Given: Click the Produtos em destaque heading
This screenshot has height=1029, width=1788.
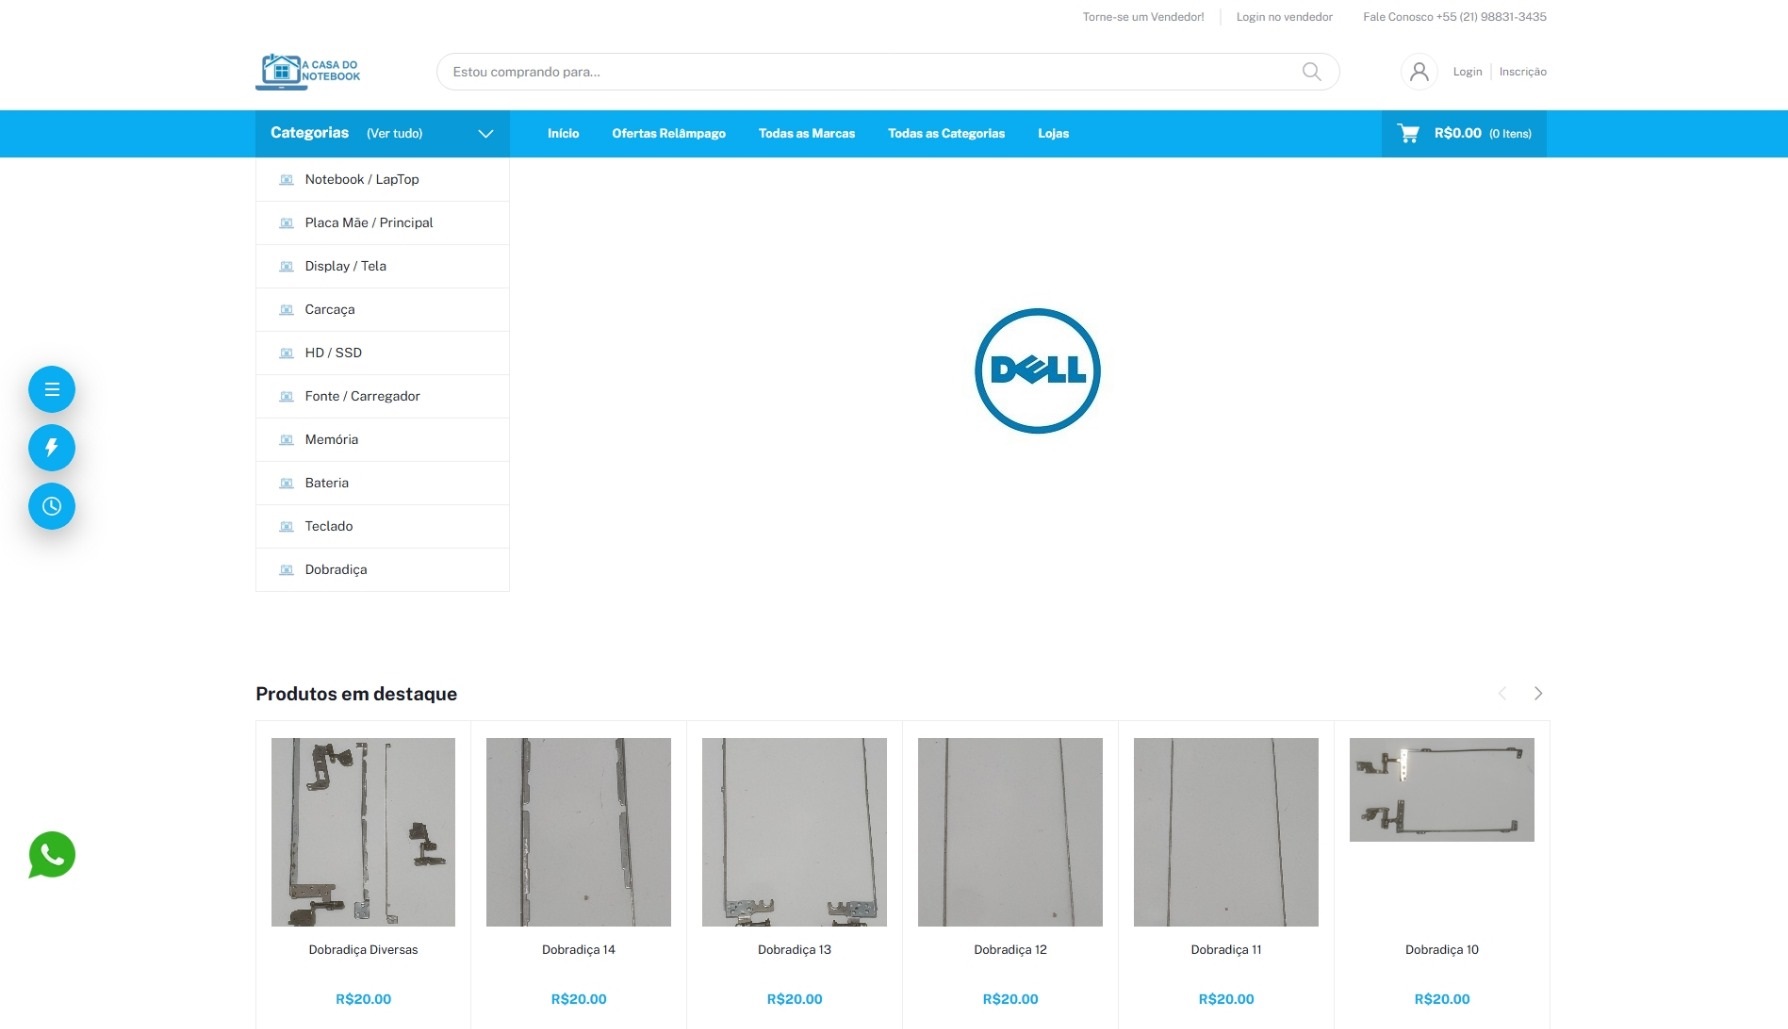Looking at the screenshot, I should (x=356, y=694).
